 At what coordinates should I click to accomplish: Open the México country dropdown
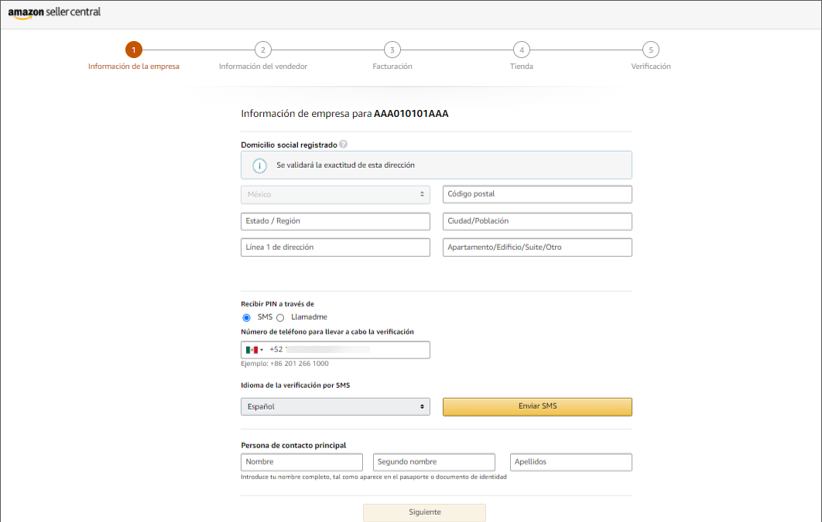click(336, 194)
